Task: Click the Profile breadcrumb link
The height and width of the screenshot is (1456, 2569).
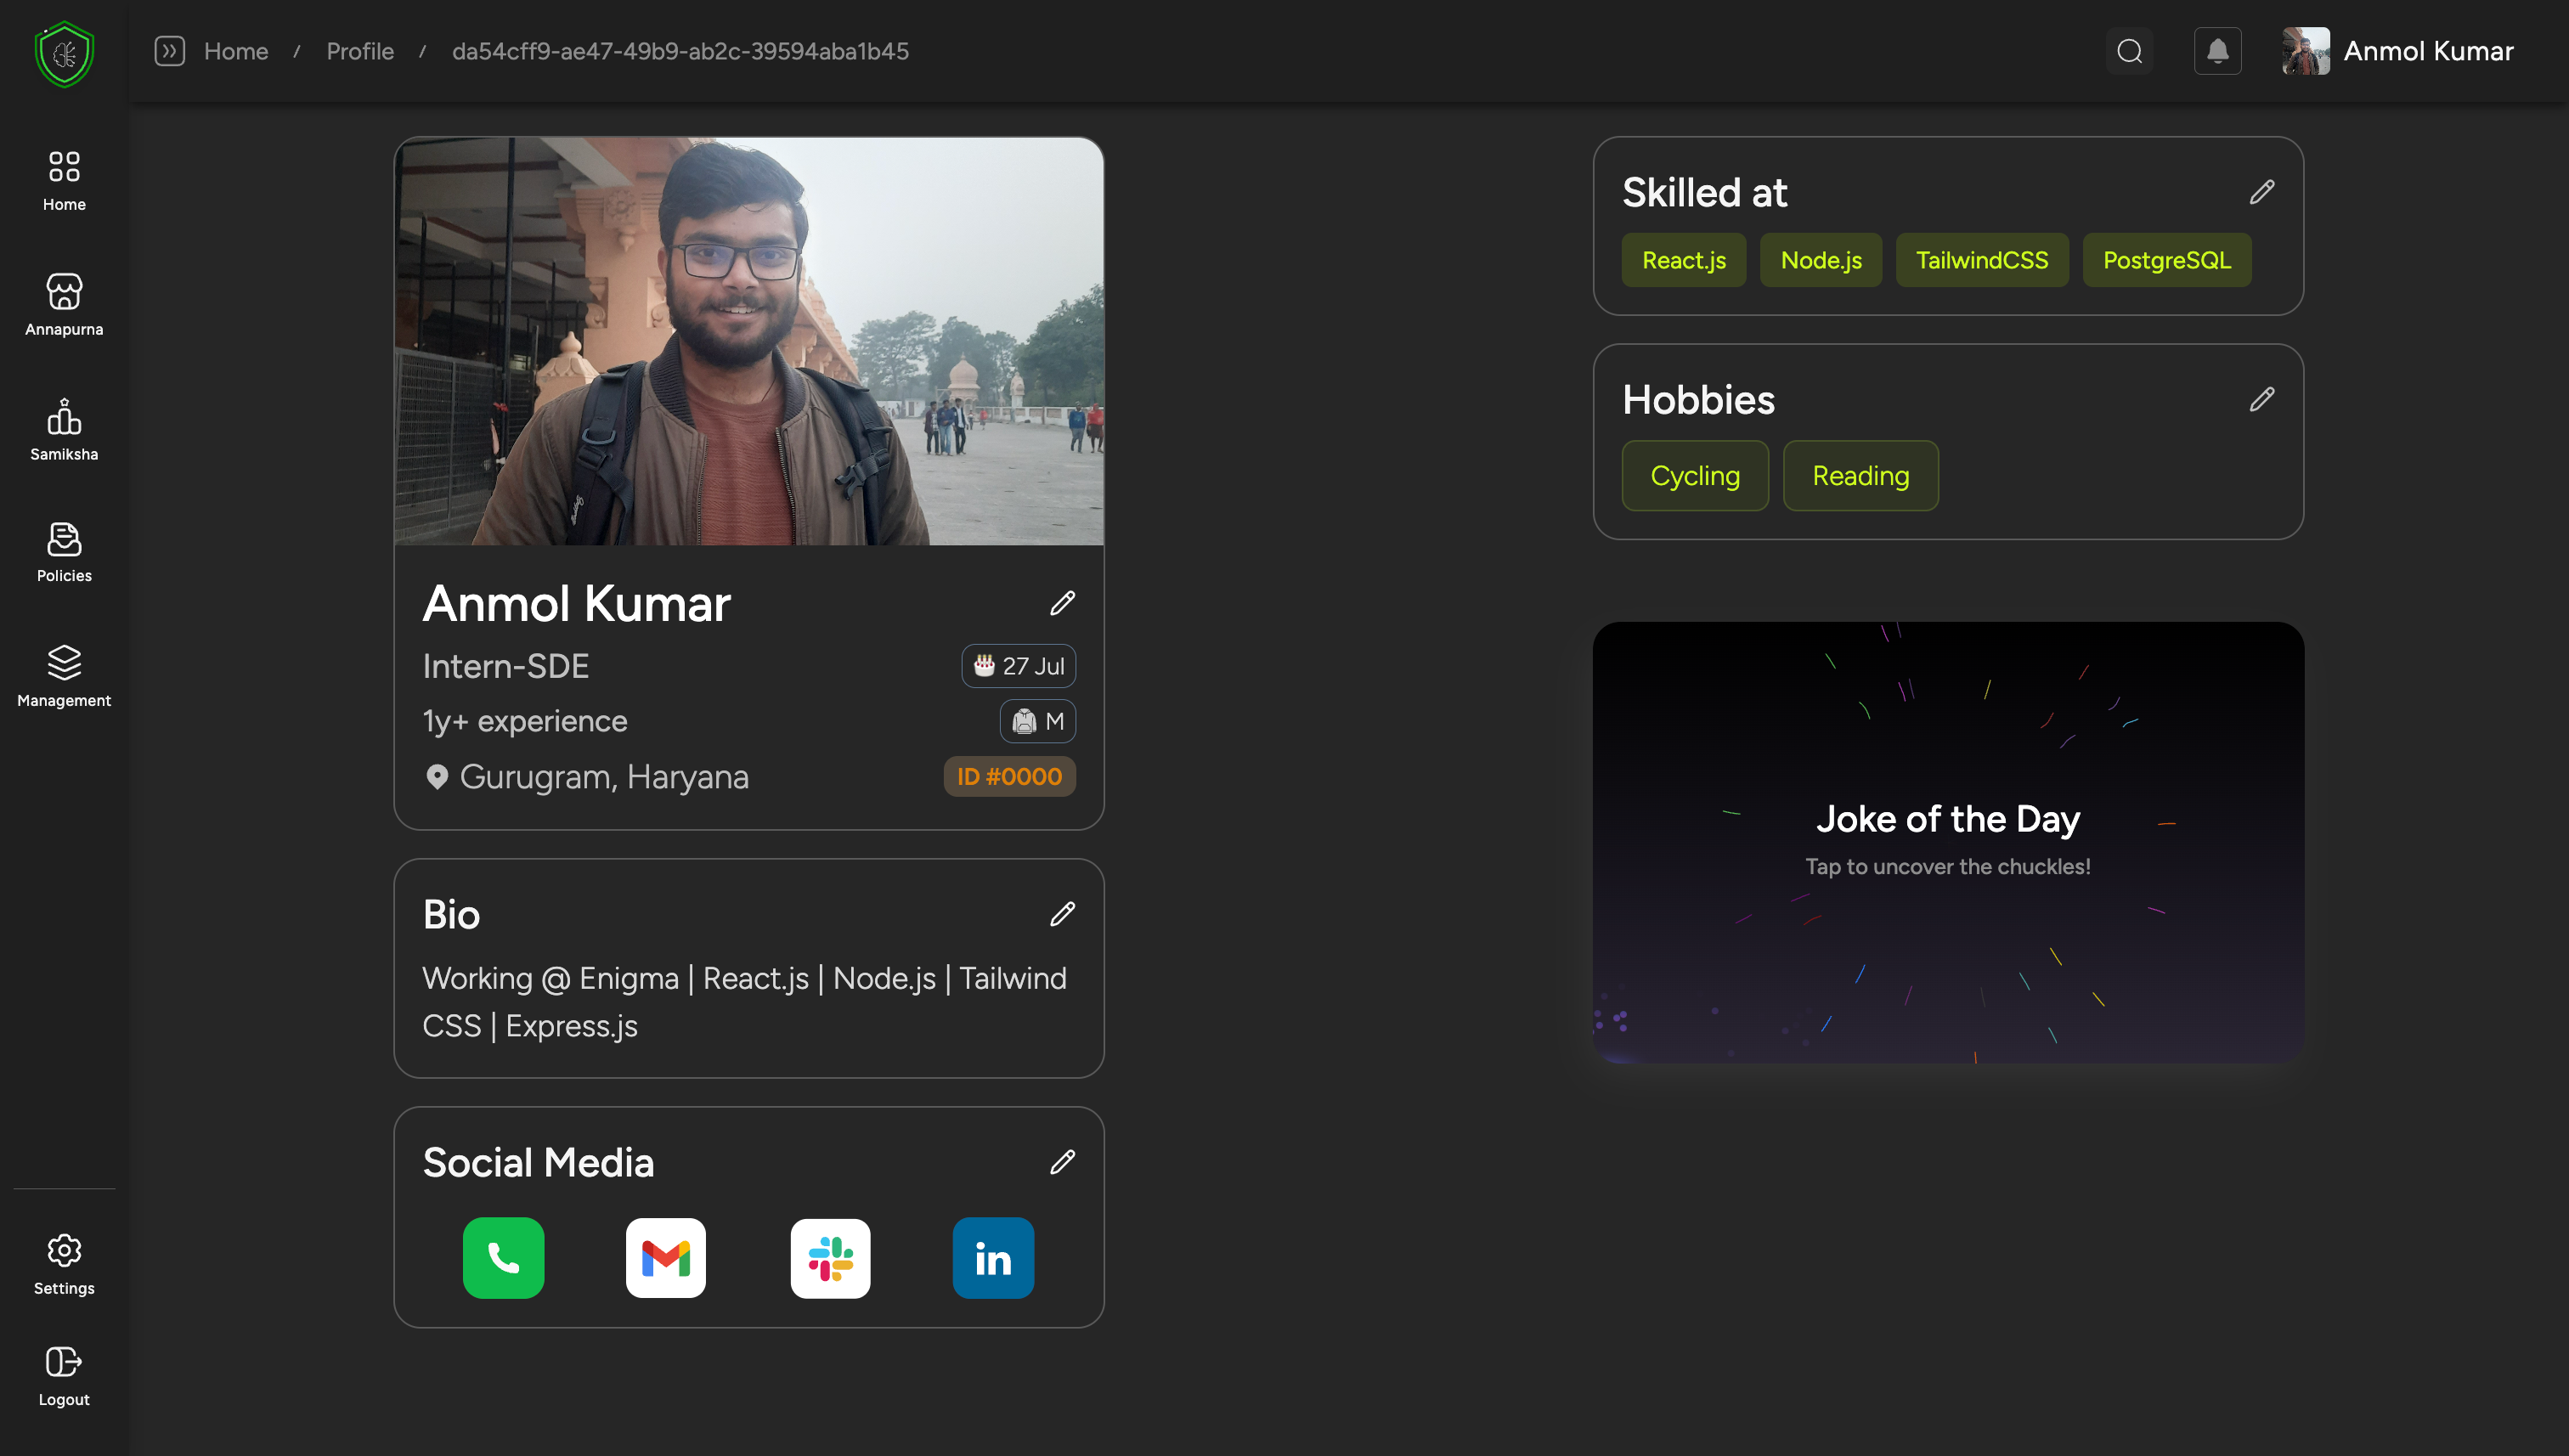Action: (x=360, y=51)
